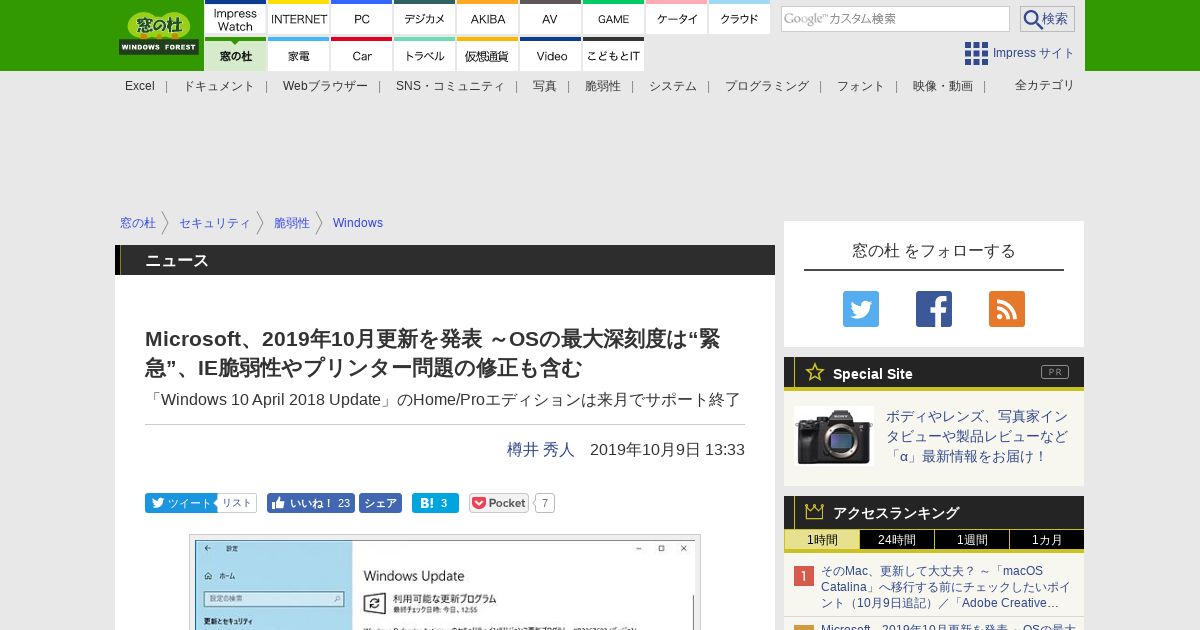
Task: Select the 写真 category
Action: pos(545,86)
